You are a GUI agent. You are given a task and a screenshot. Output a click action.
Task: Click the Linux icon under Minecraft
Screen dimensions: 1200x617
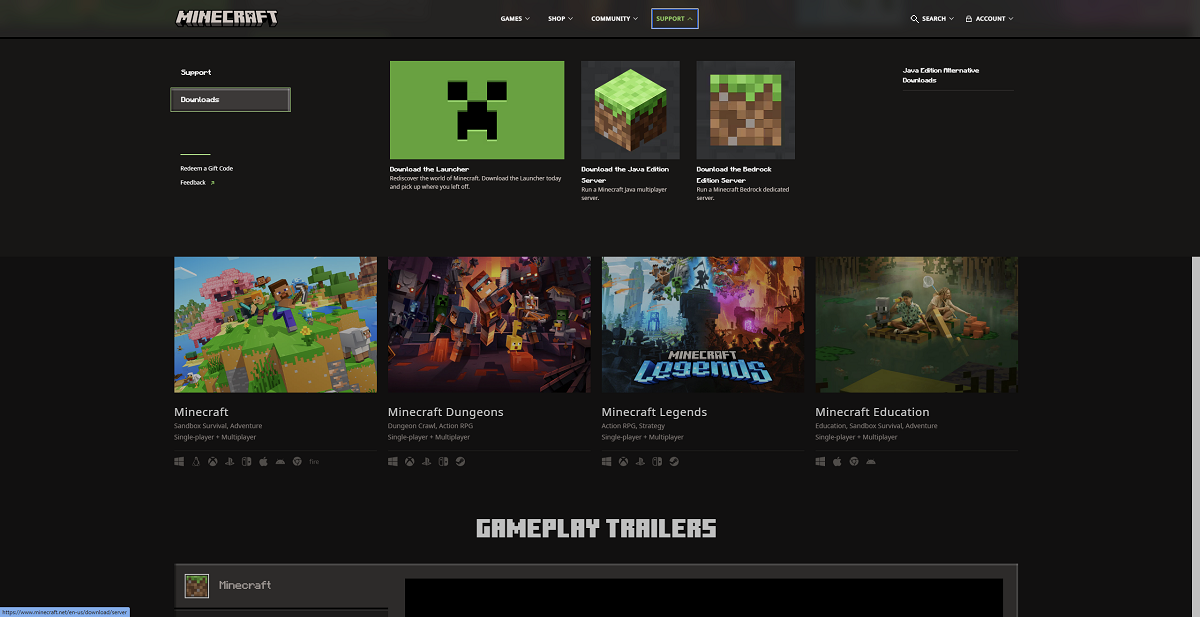click(x=196, y=461)
